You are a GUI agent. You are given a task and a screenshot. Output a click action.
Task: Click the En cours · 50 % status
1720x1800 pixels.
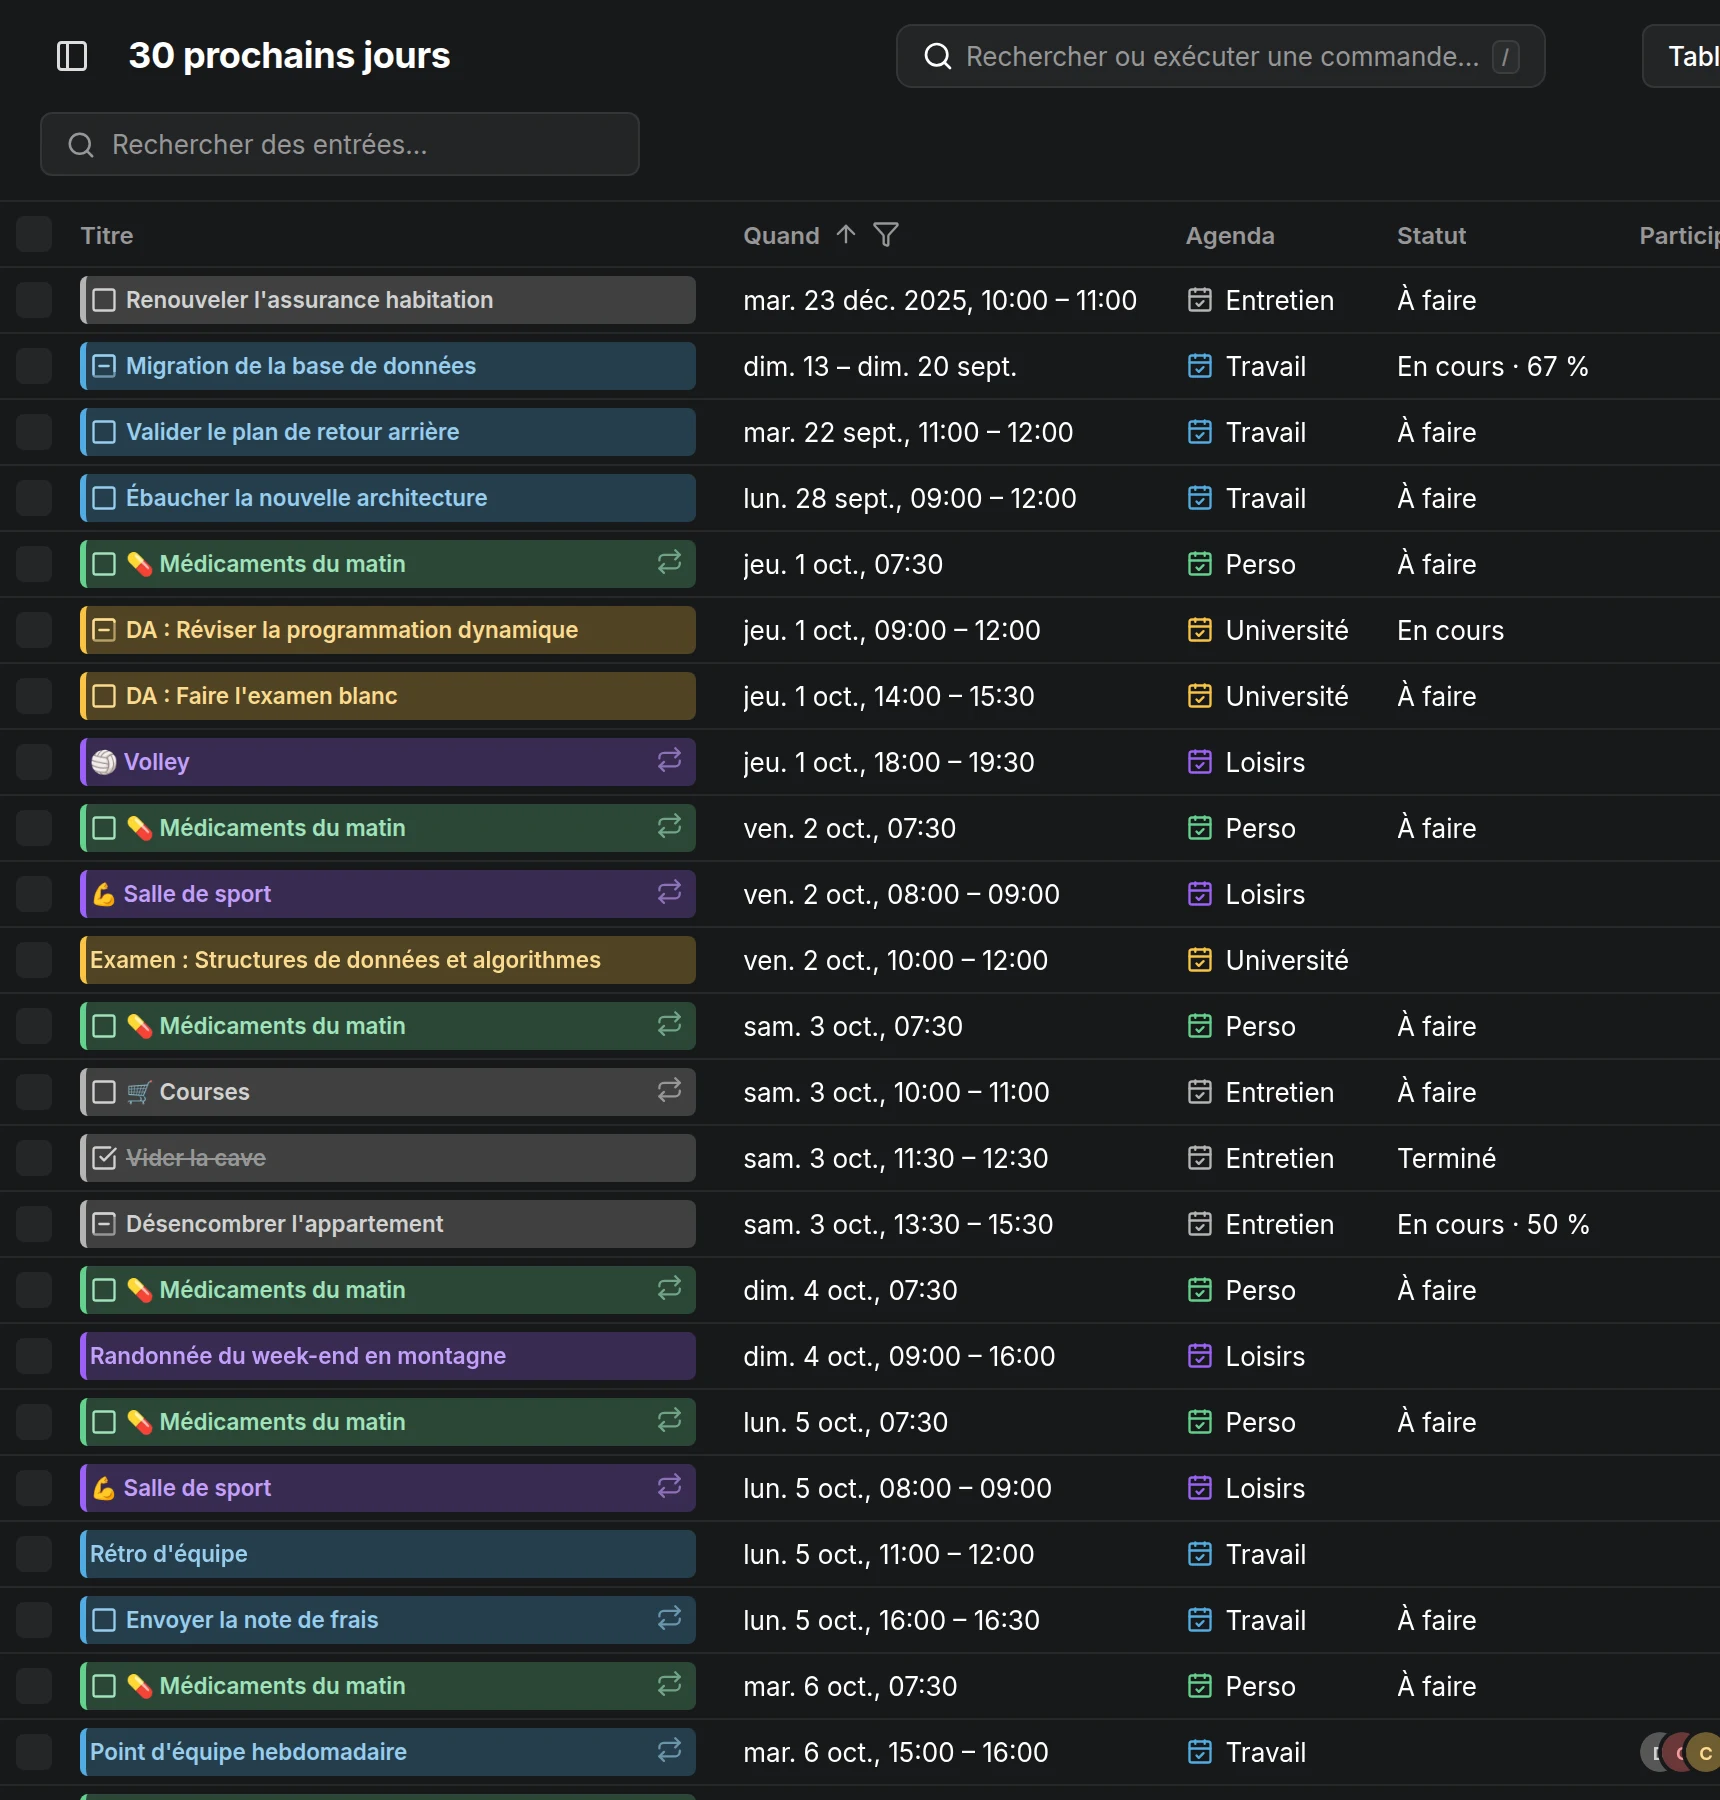tap(1493, 1224)
